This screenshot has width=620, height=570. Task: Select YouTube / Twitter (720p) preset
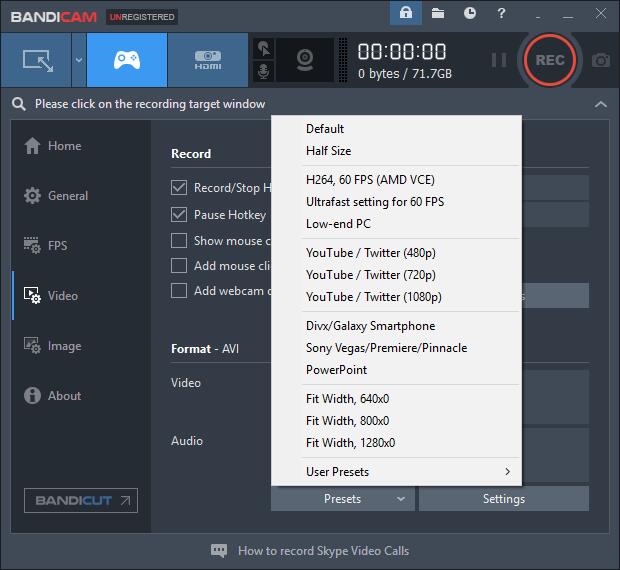pyautogui.click(x=397, y=275)
